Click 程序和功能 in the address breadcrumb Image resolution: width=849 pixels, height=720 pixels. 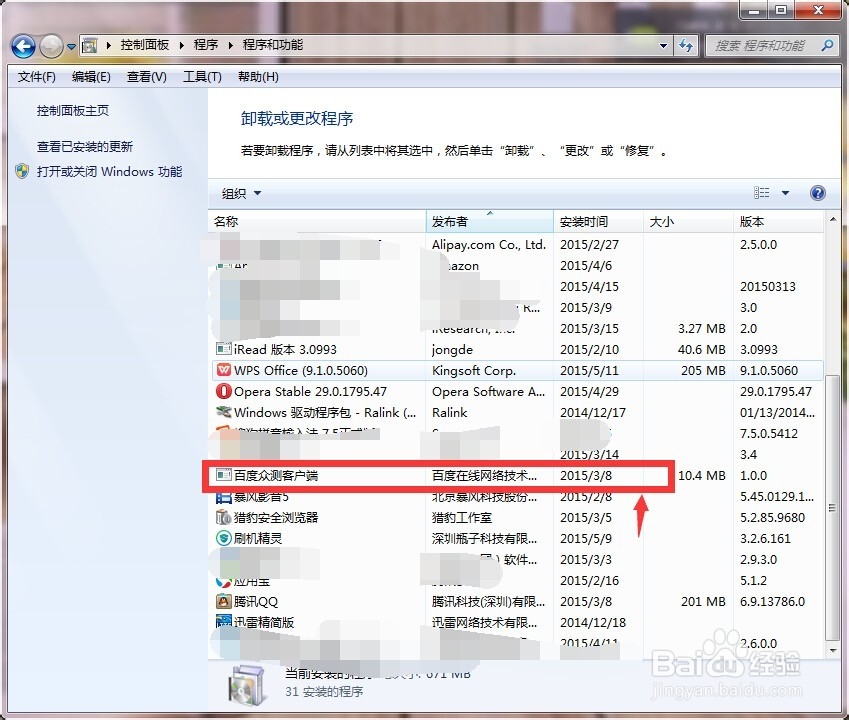click(x=272, y=45)
